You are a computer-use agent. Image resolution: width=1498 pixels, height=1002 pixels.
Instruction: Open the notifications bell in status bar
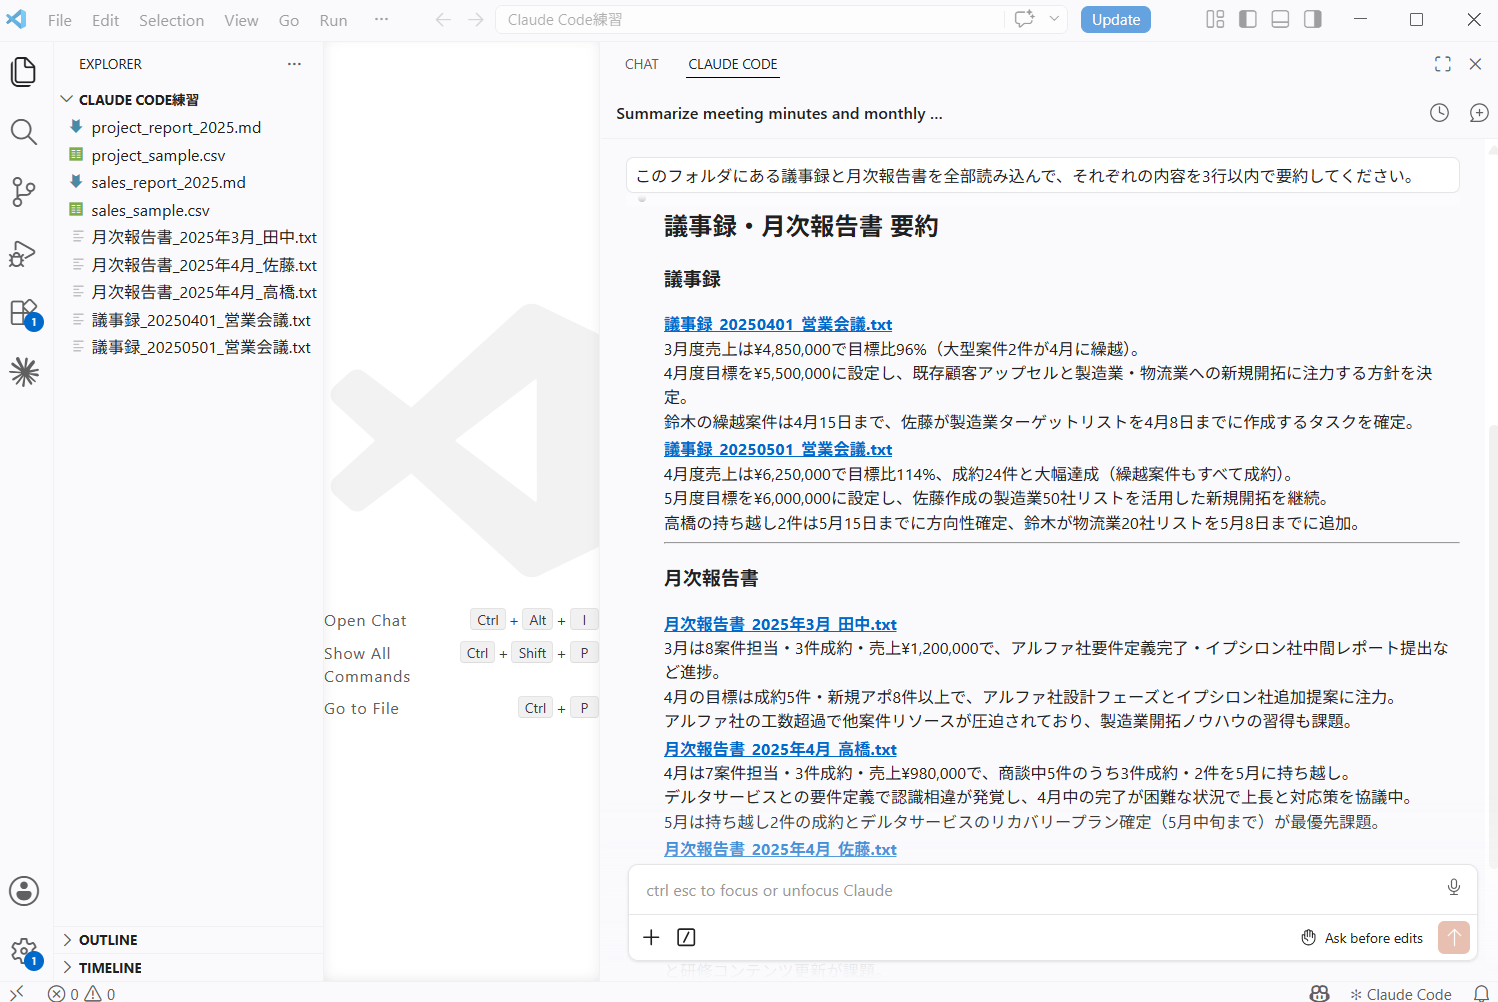tap(1482, 993)
